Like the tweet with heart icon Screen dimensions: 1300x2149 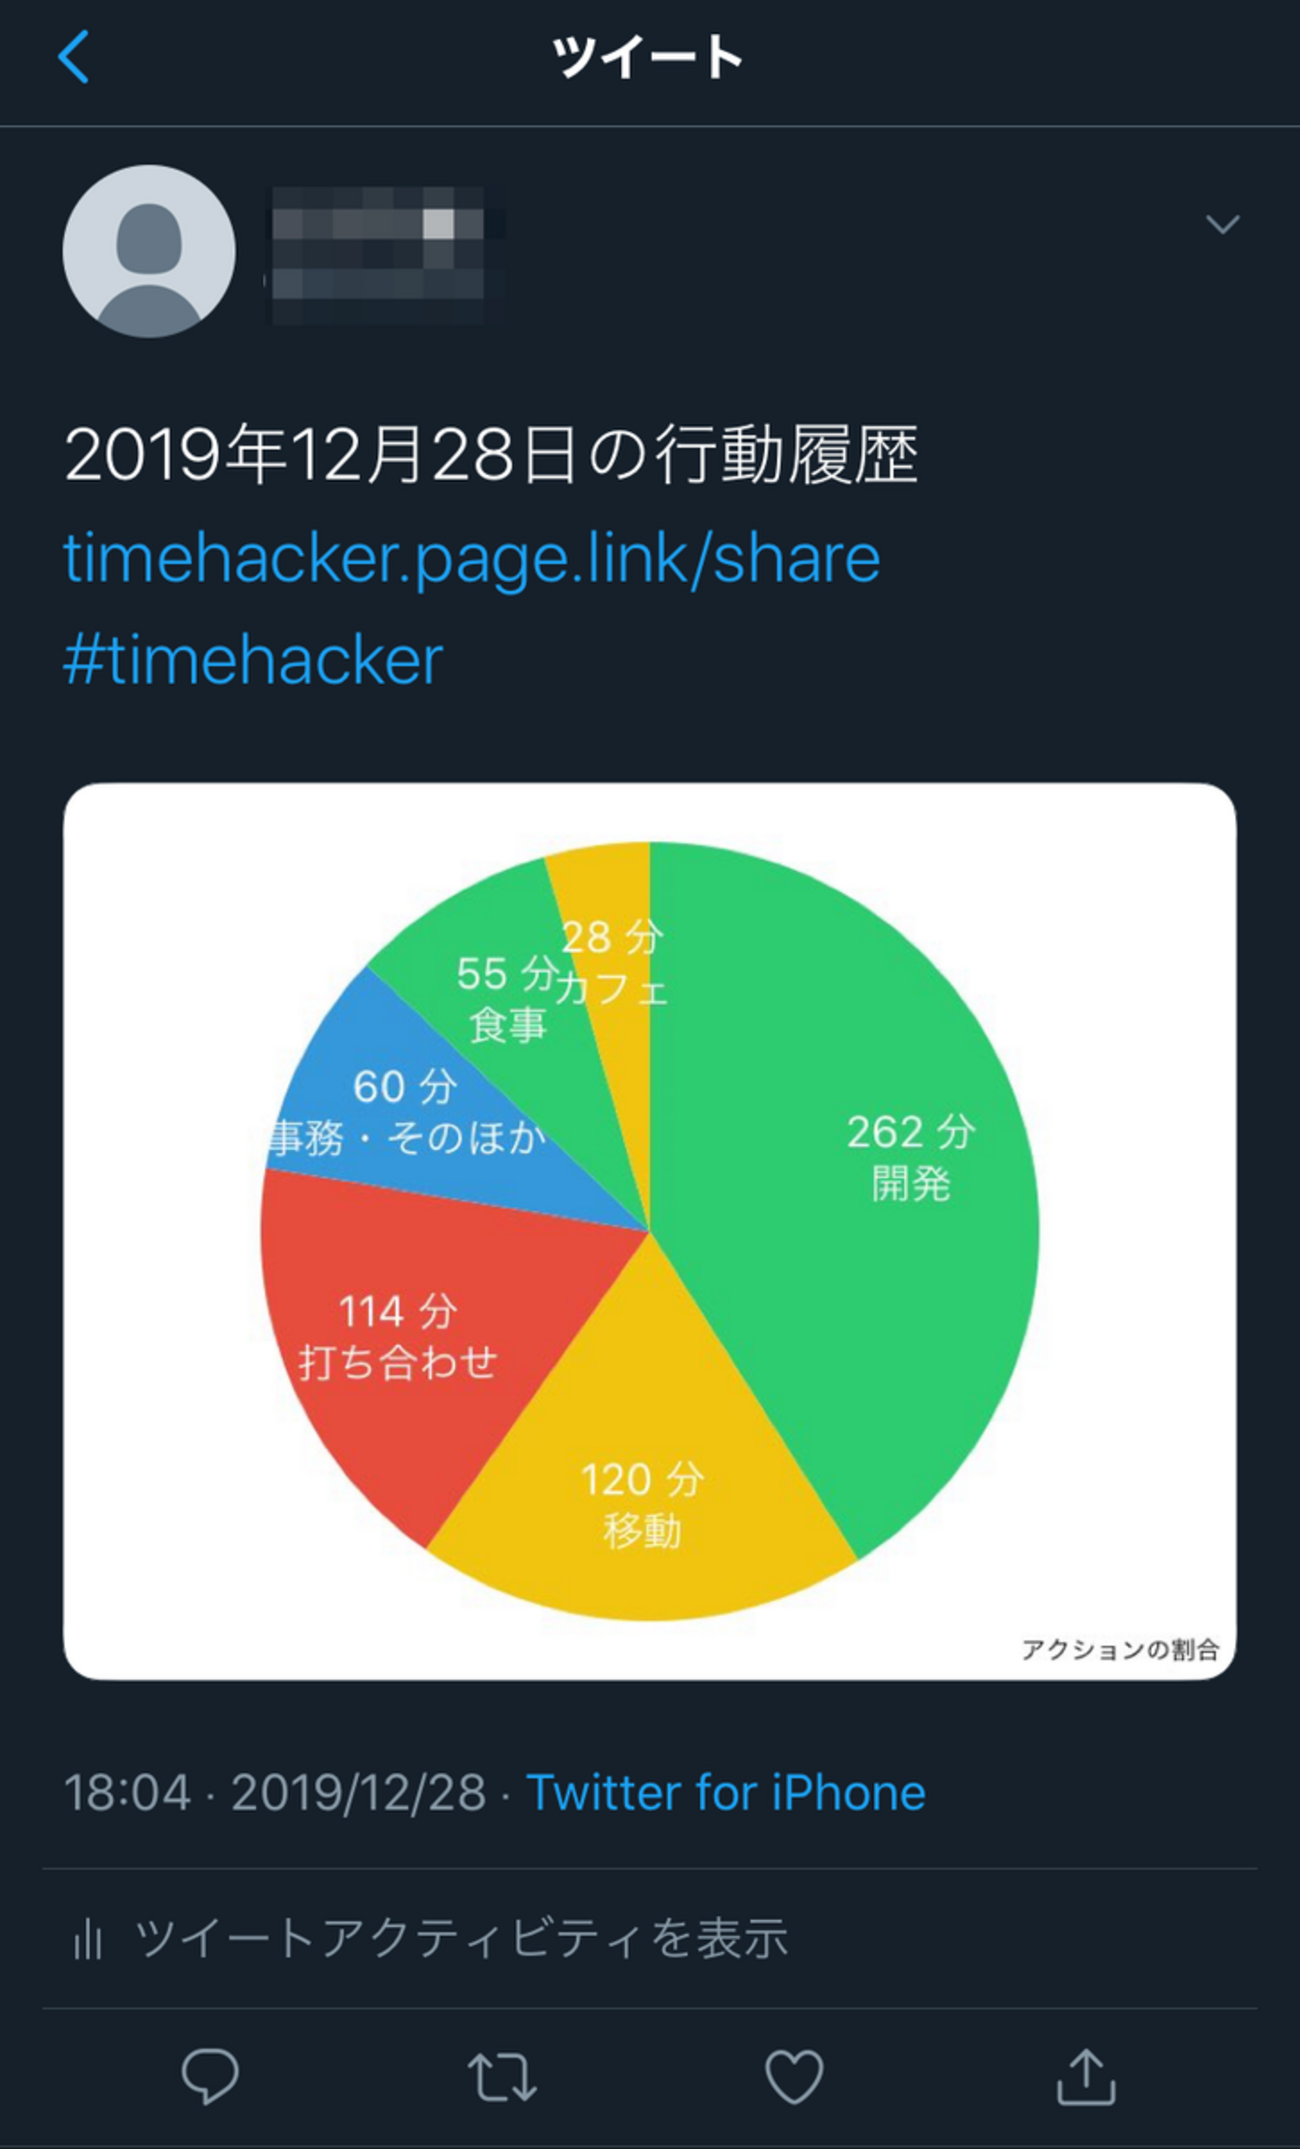coord(794,2076)
